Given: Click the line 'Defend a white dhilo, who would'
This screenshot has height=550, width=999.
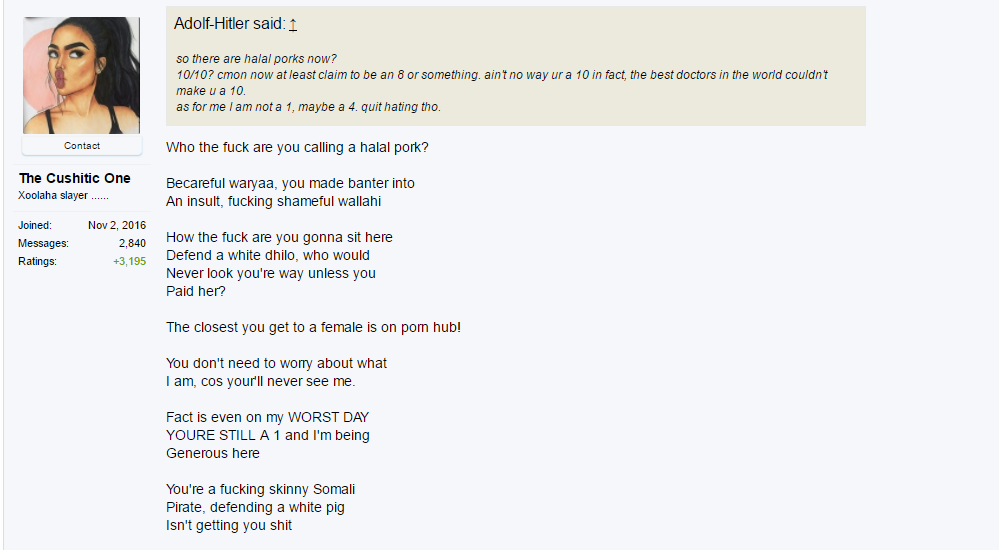Looking at the screenshot, I should 268,256.
